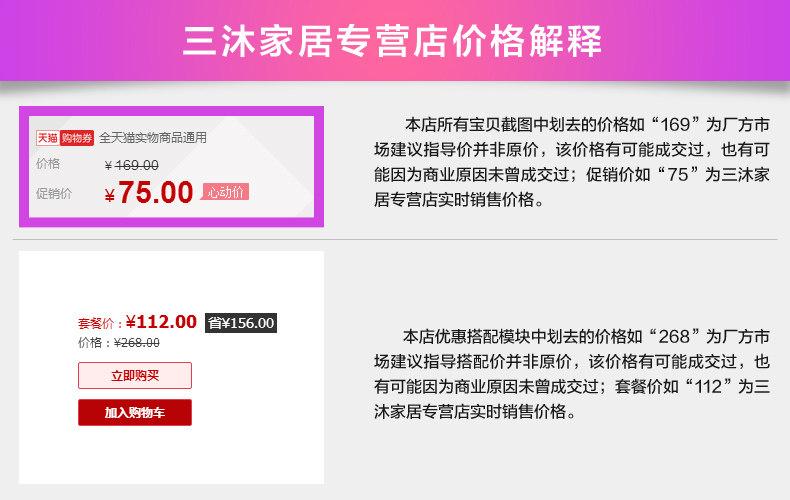Click the 三沐家居专营店价格解释 header title
790x500 pixels.
[394, 41]
